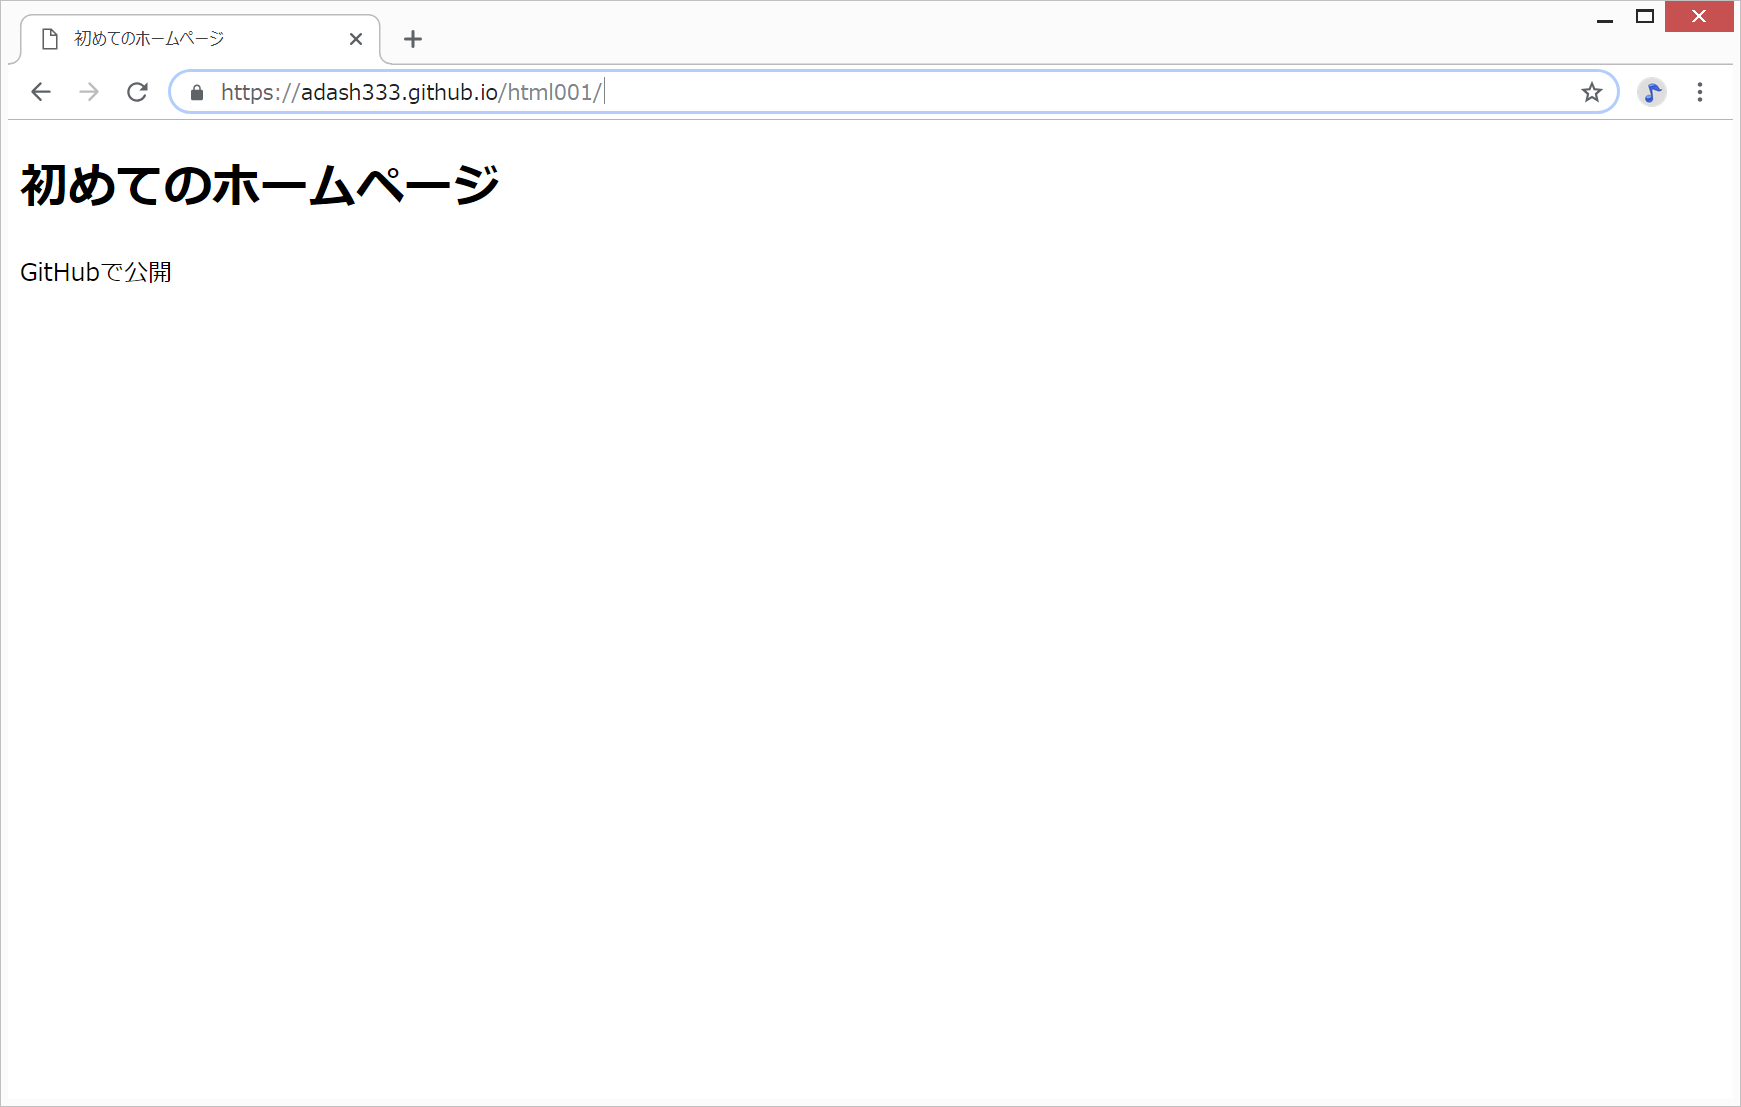Click the 初めてのホームページ page heading

point(259,185)
